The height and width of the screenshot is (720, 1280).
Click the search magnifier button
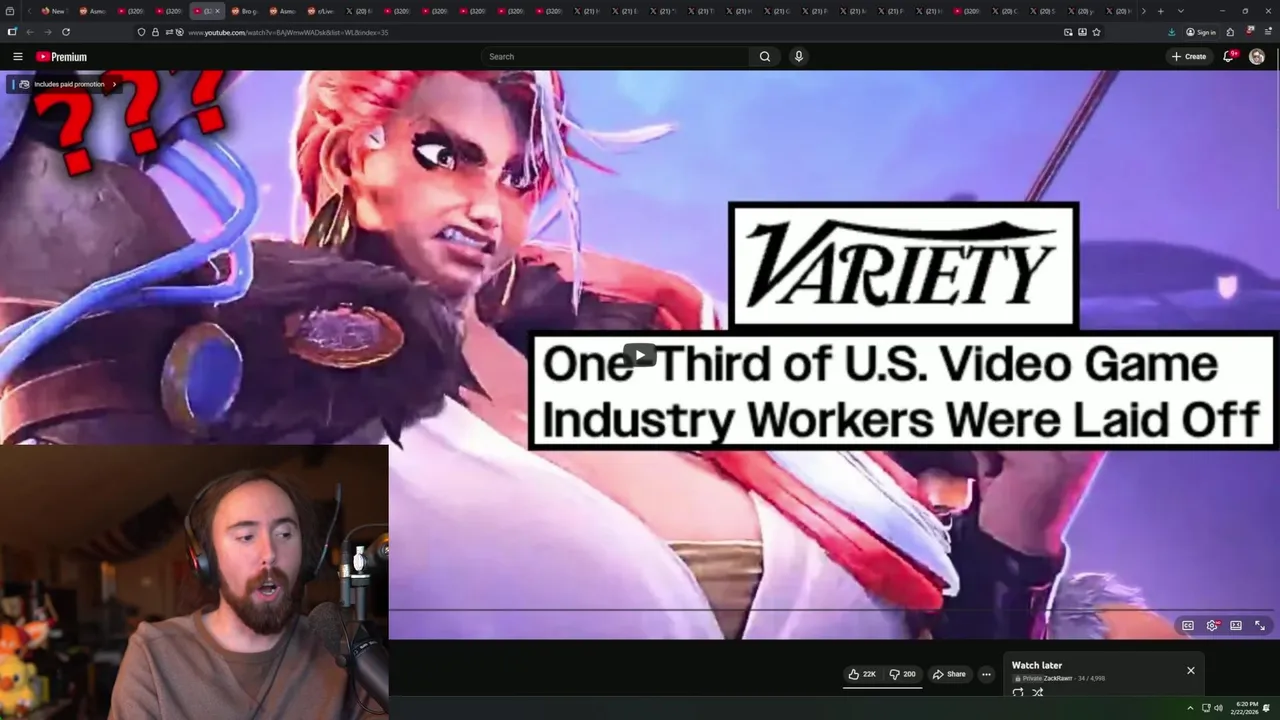(765, 57)
